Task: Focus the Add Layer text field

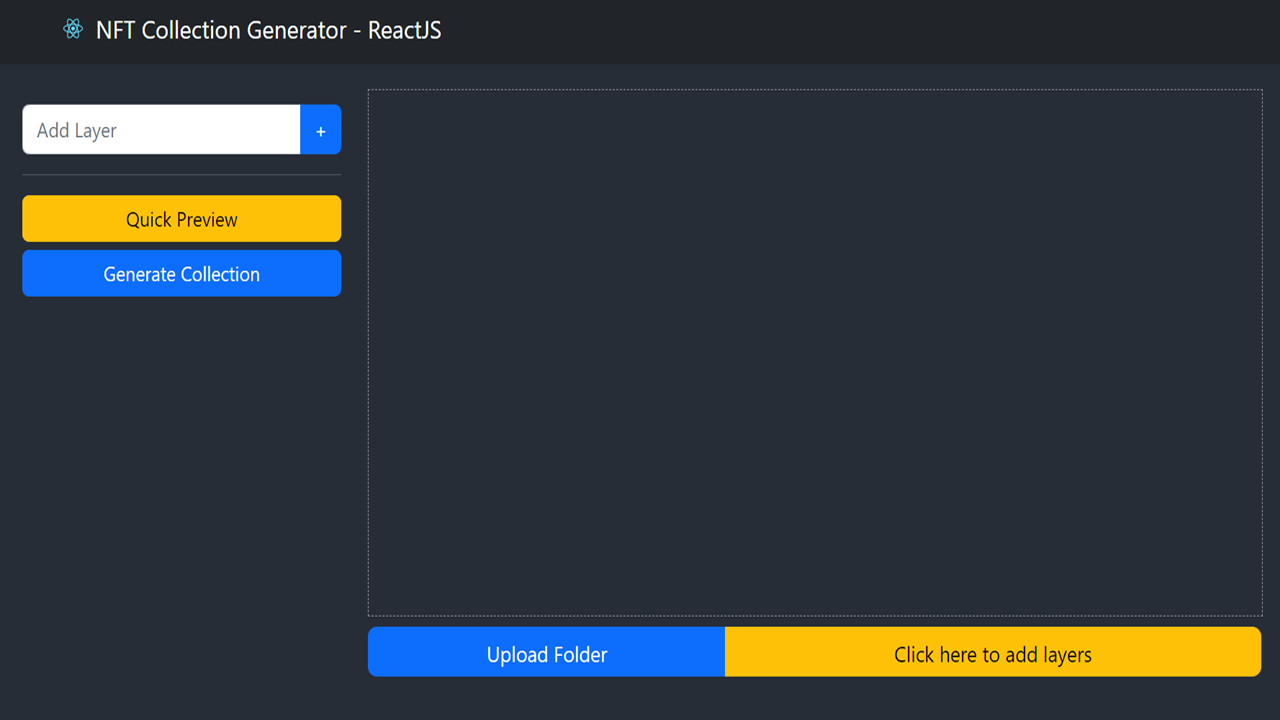Action: (161, 130)
